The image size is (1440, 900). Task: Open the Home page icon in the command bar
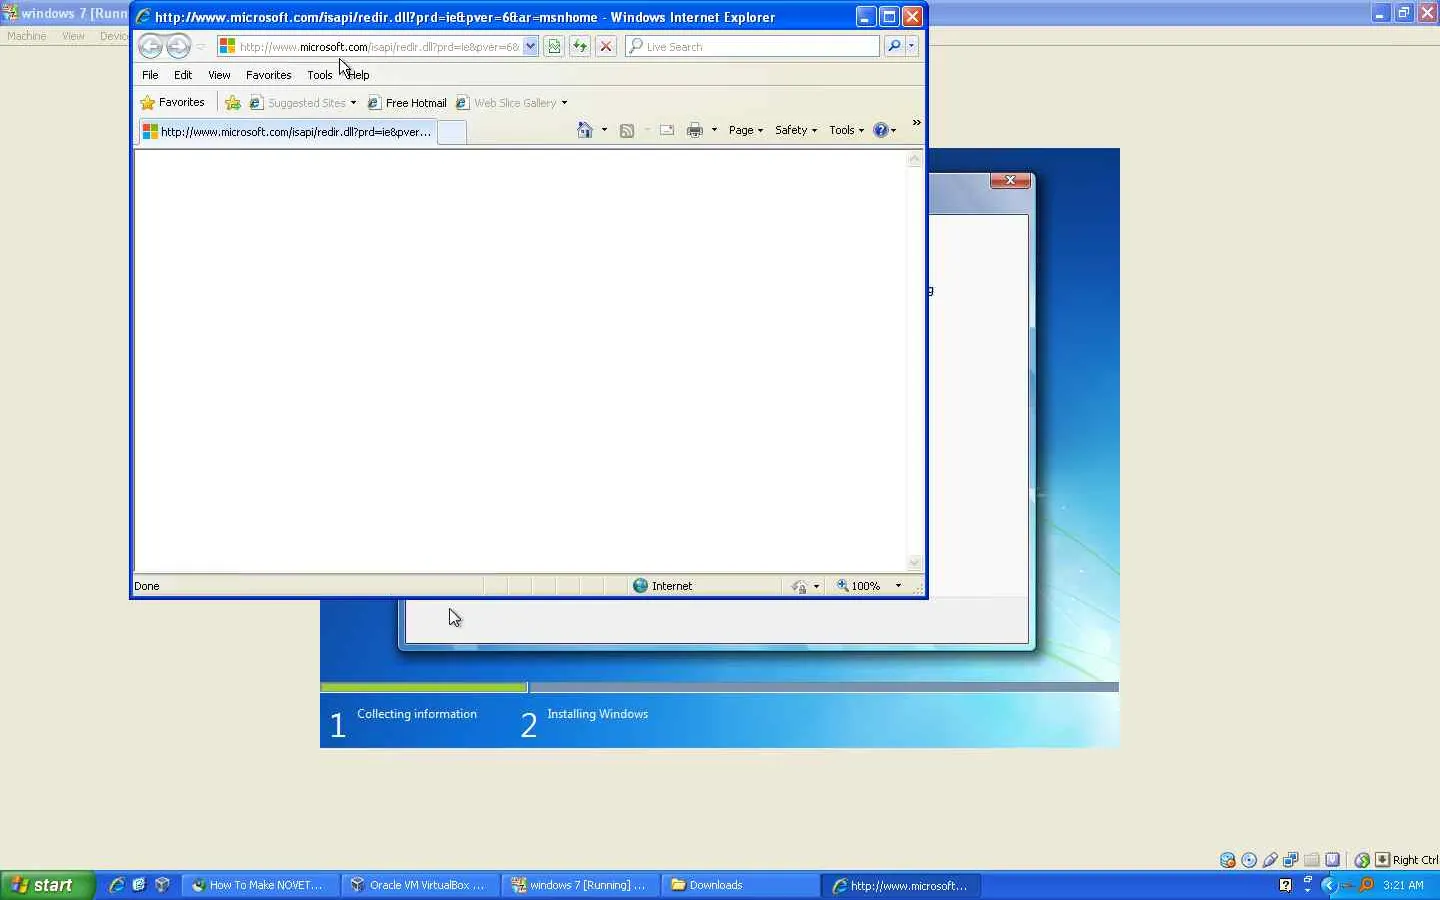click(x=585, y=130)
